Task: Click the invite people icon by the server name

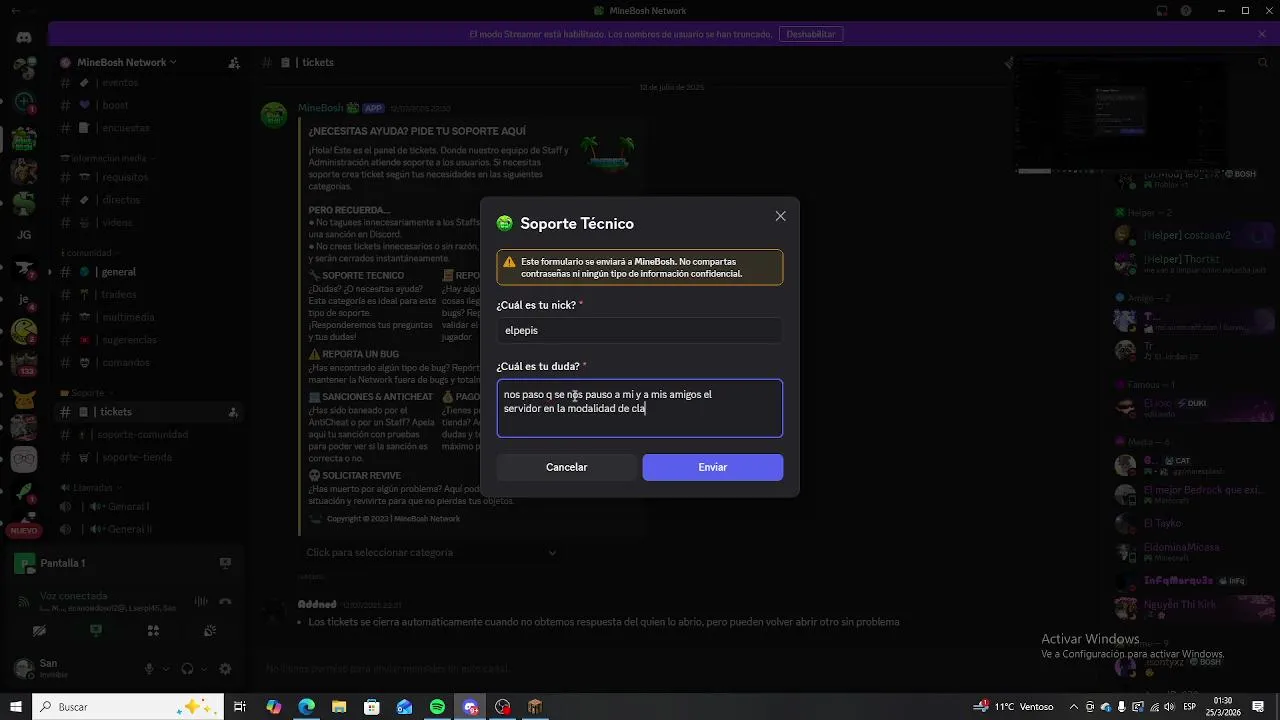Action: (234, 62)
